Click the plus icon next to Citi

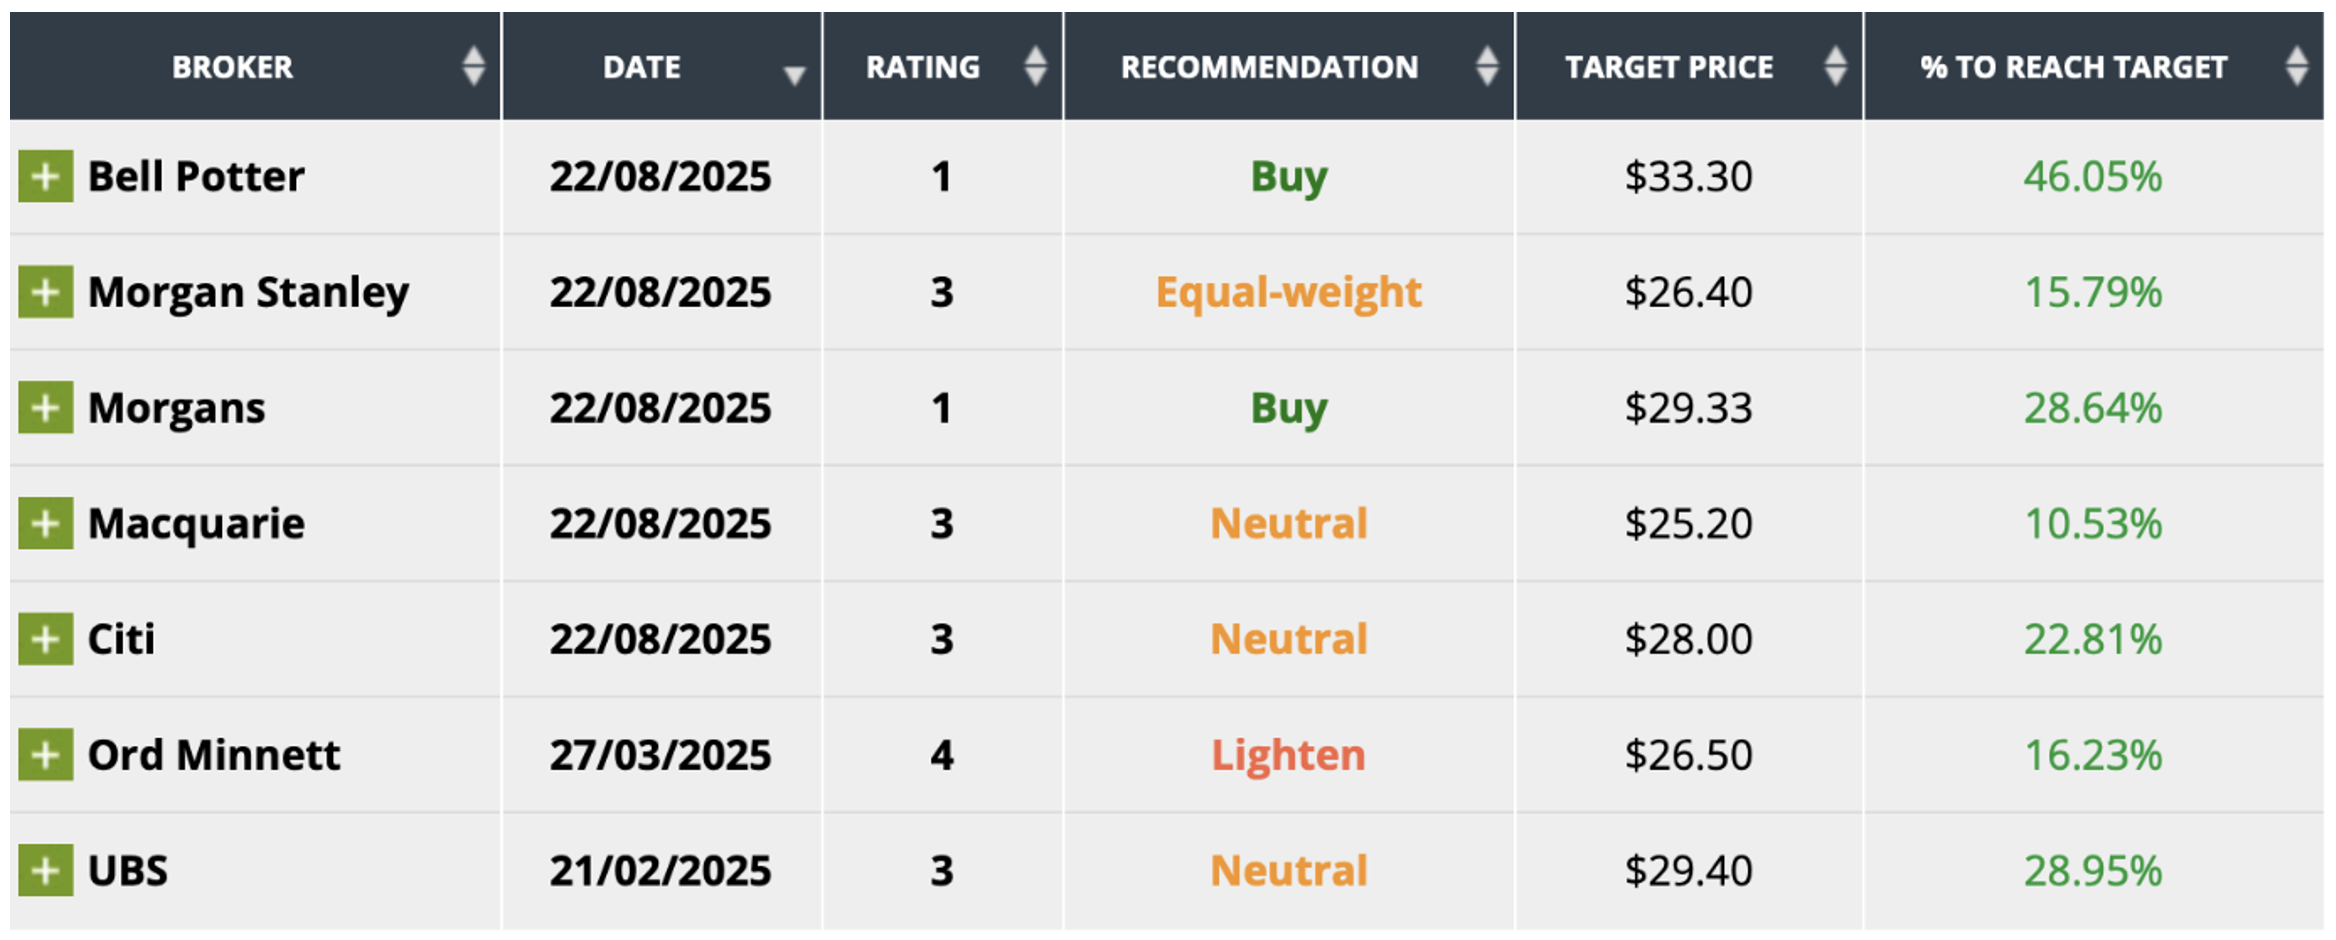[x=45, y=639]
